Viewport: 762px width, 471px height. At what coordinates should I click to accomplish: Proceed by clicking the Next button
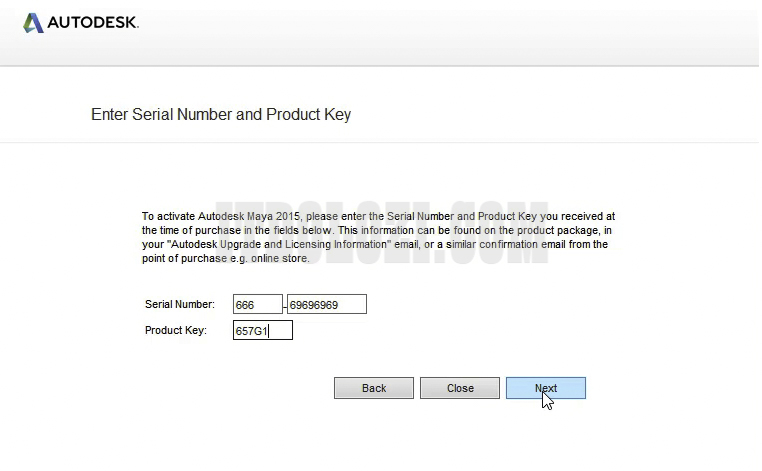(x=545, y=388)
